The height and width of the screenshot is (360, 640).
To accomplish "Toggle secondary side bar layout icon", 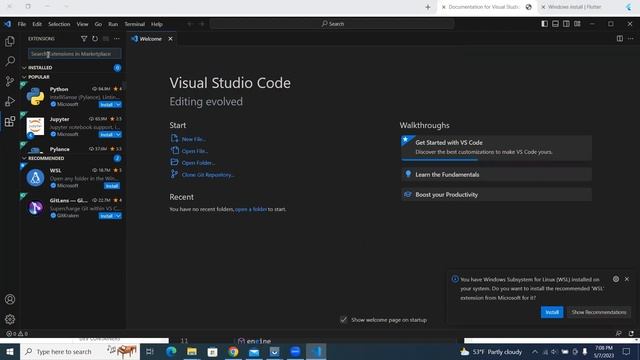I will click(567, 24).
